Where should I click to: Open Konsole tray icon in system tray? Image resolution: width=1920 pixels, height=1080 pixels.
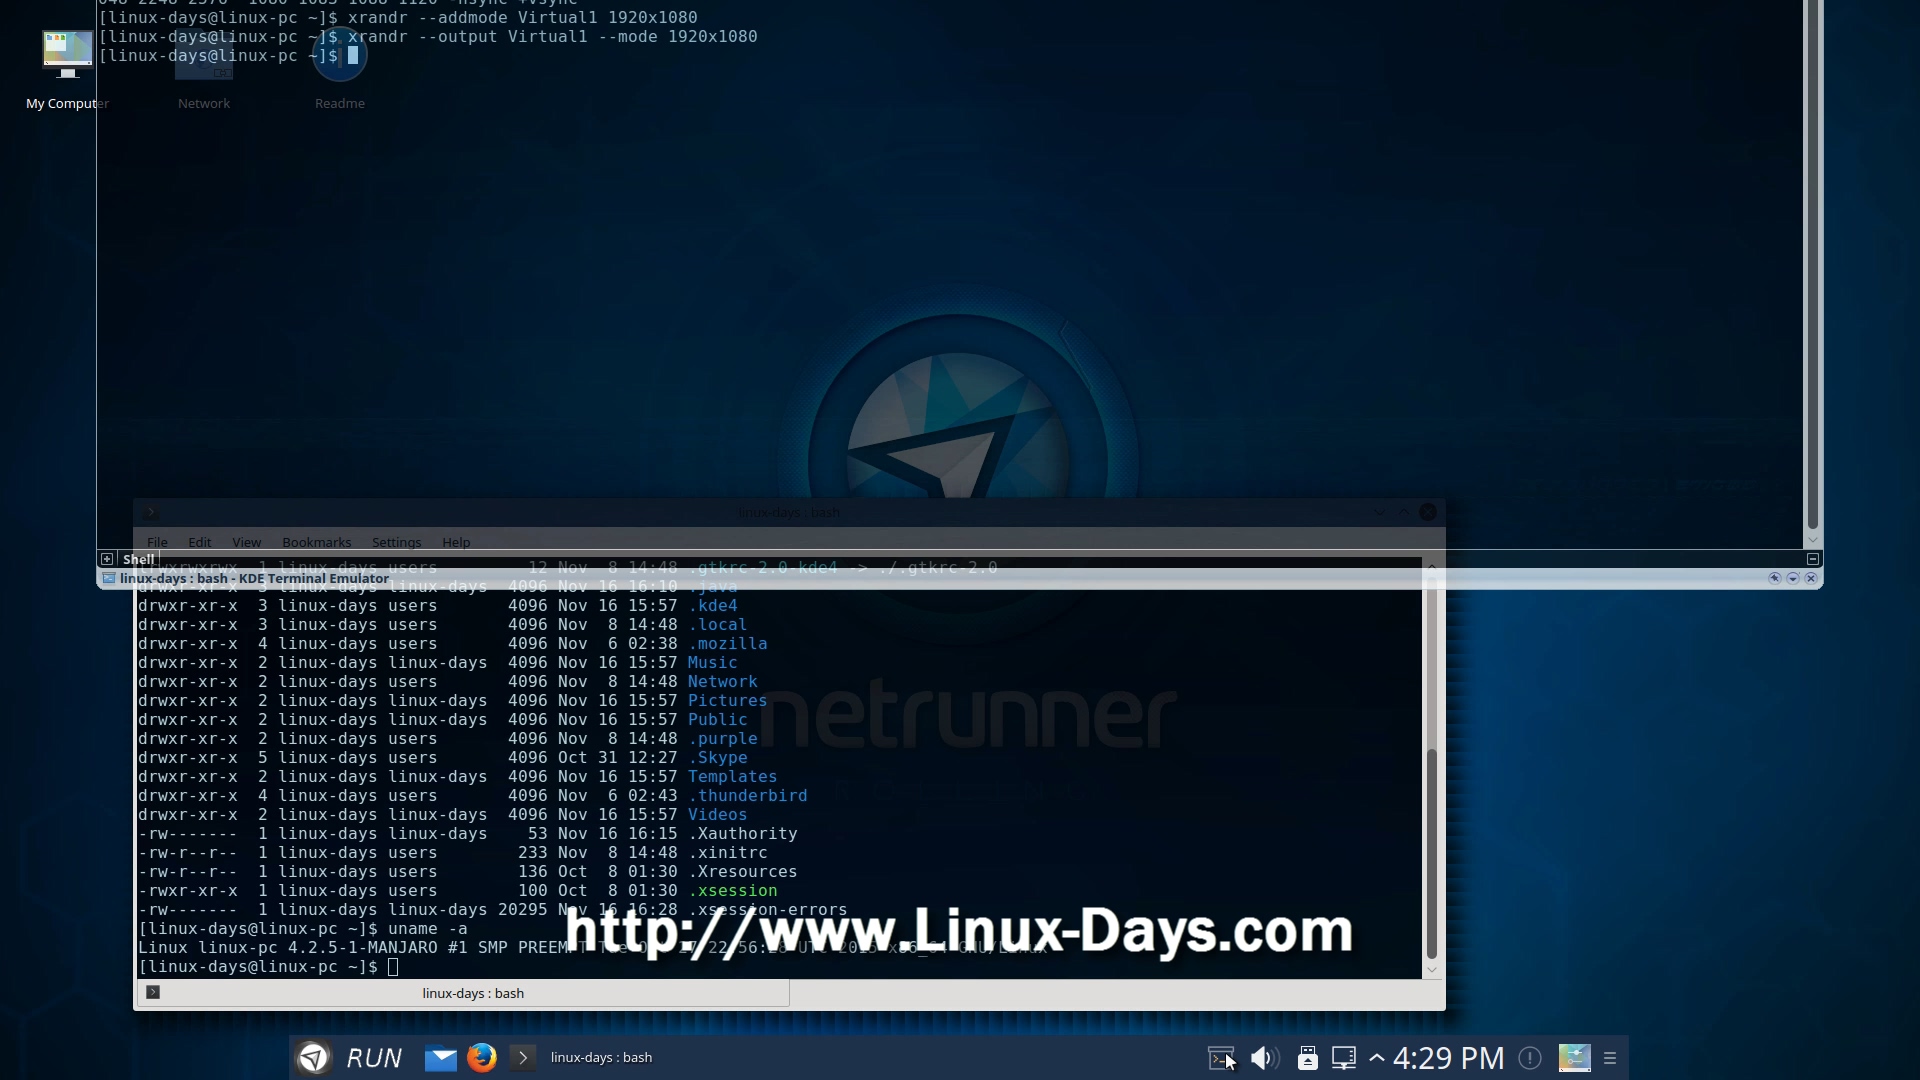(1221, 1058)
